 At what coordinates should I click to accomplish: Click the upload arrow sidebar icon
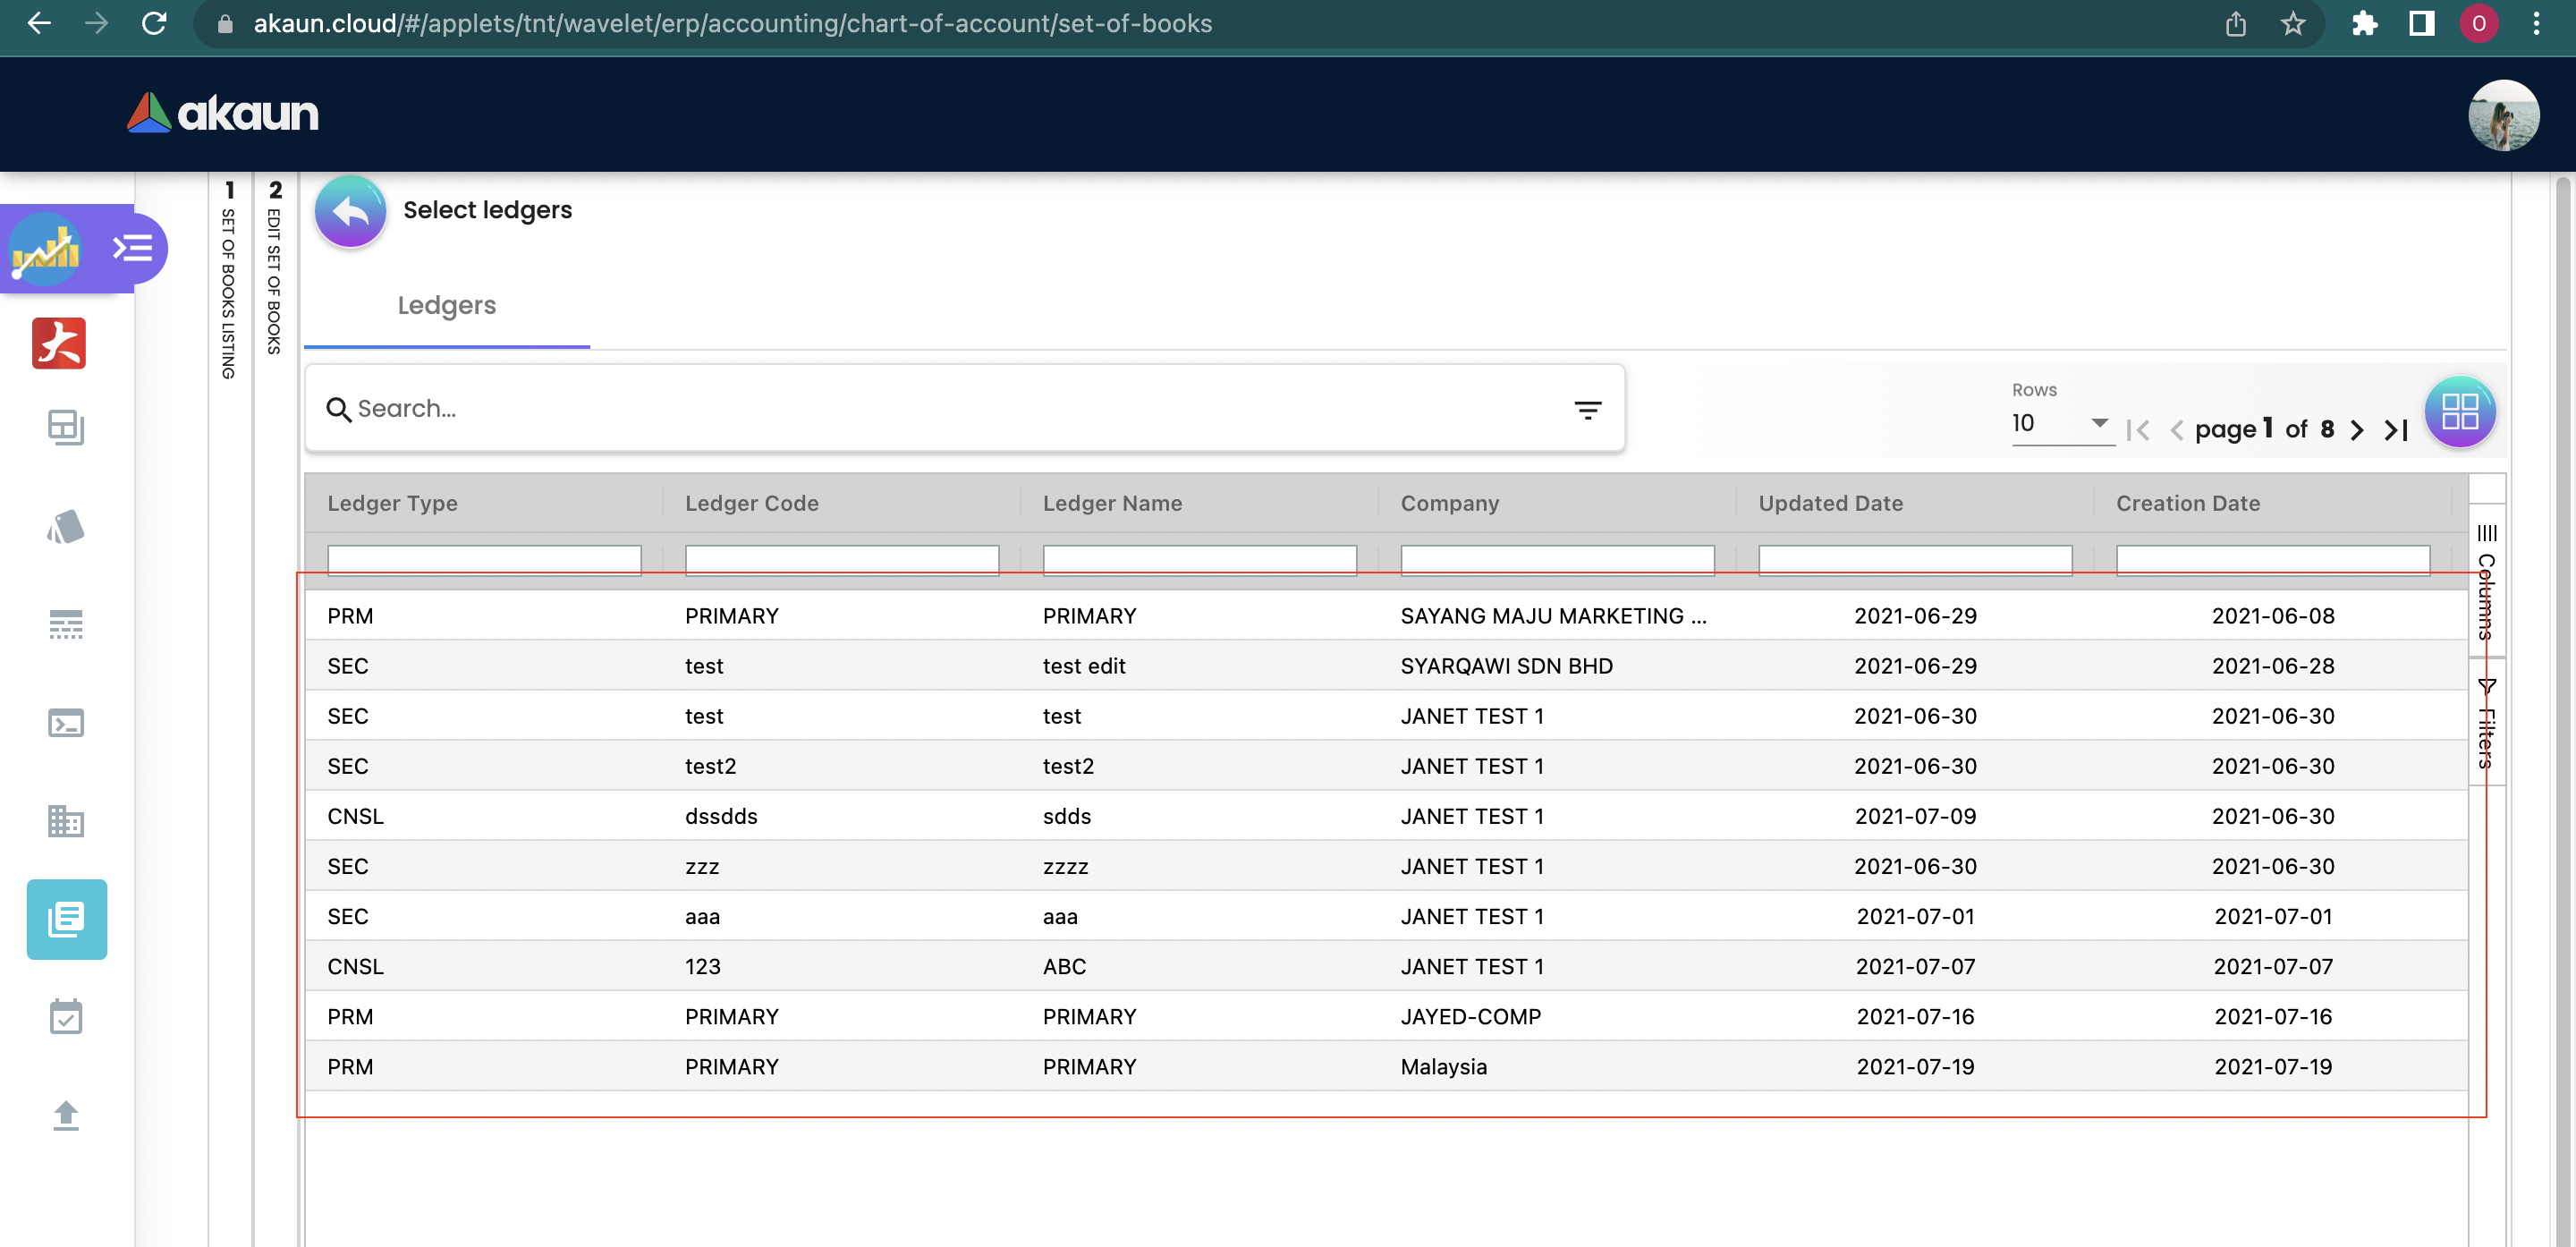[x=66, y=1114]
